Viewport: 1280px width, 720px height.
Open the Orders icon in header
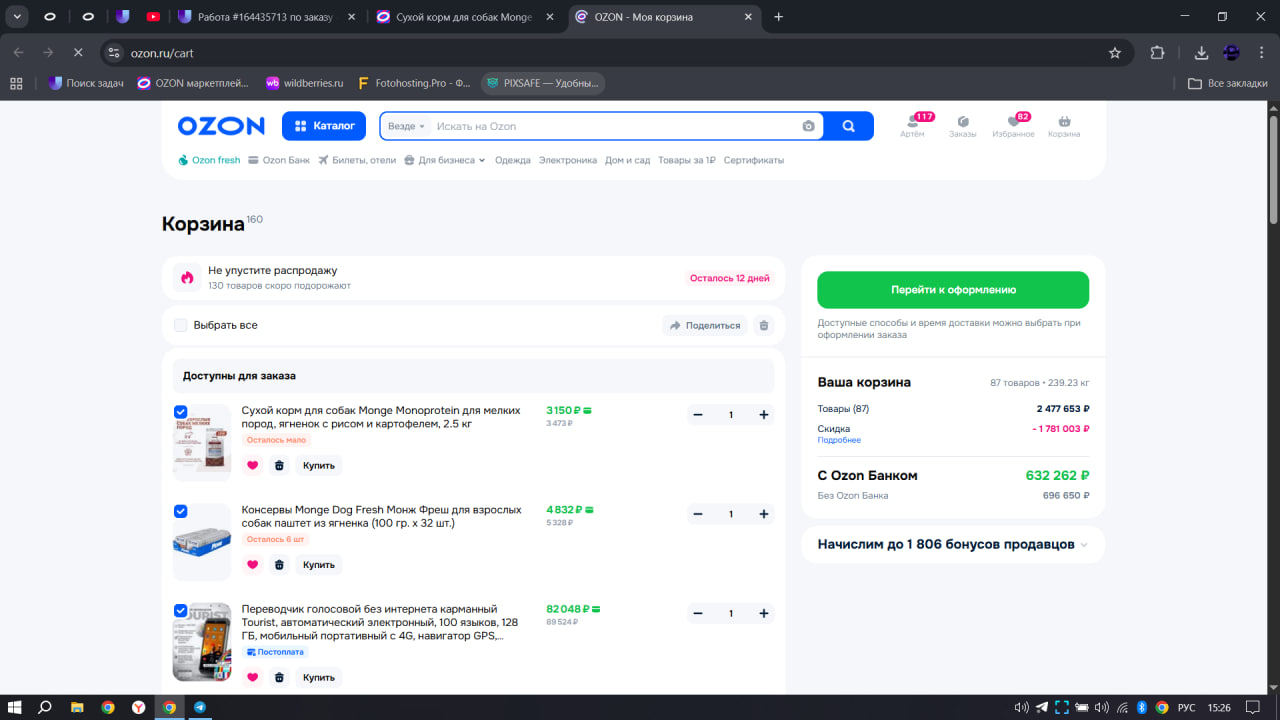tap(962, 122)
